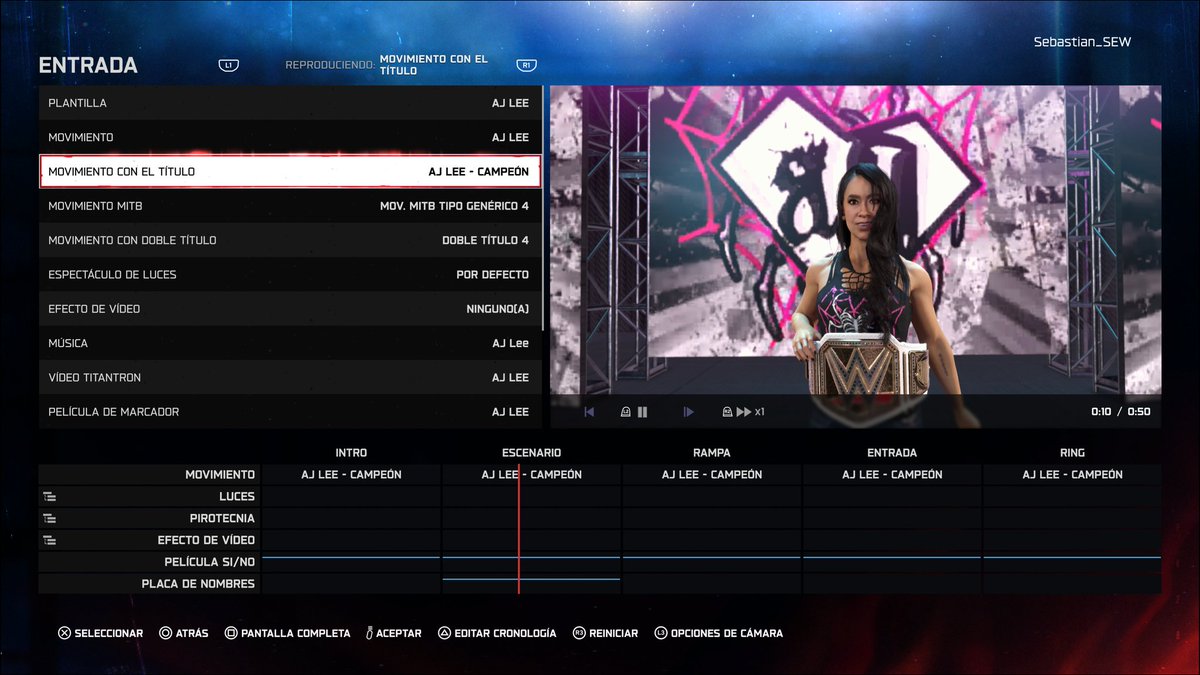The width and height of the screenshot is (1200, 675).
Task: Click Movimiento cell under Escenario column
Action: 531,475
